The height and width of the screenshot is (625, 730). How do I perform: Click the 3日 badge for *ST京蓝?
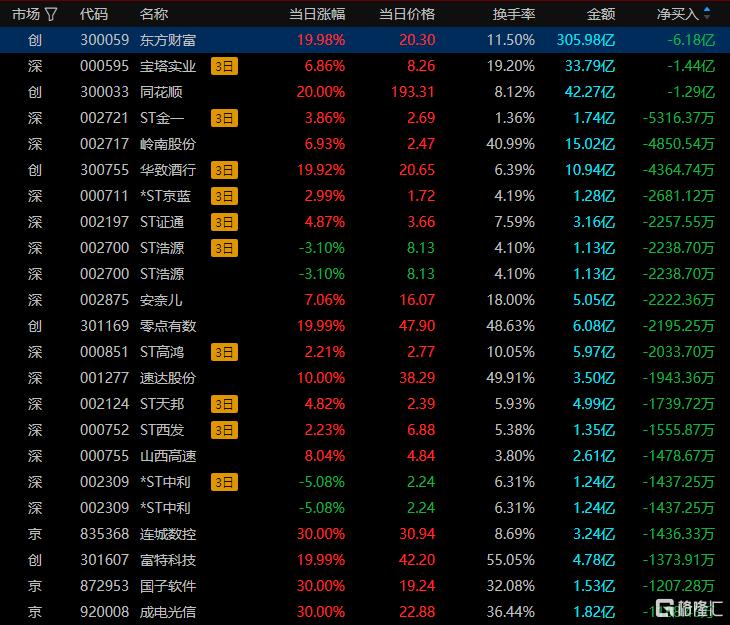pyautogui.click(x=224, y=196)
